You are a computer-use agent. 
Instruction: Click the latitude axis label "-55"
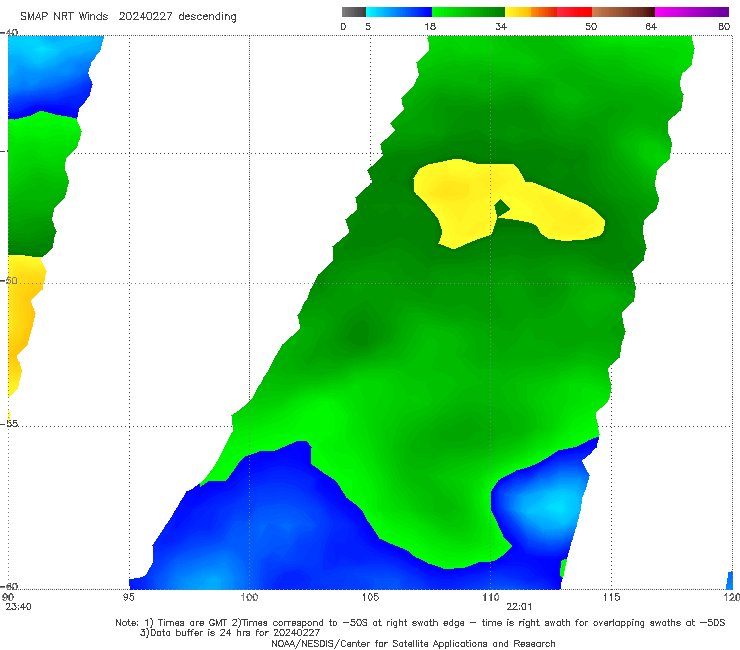click(9, 423)
